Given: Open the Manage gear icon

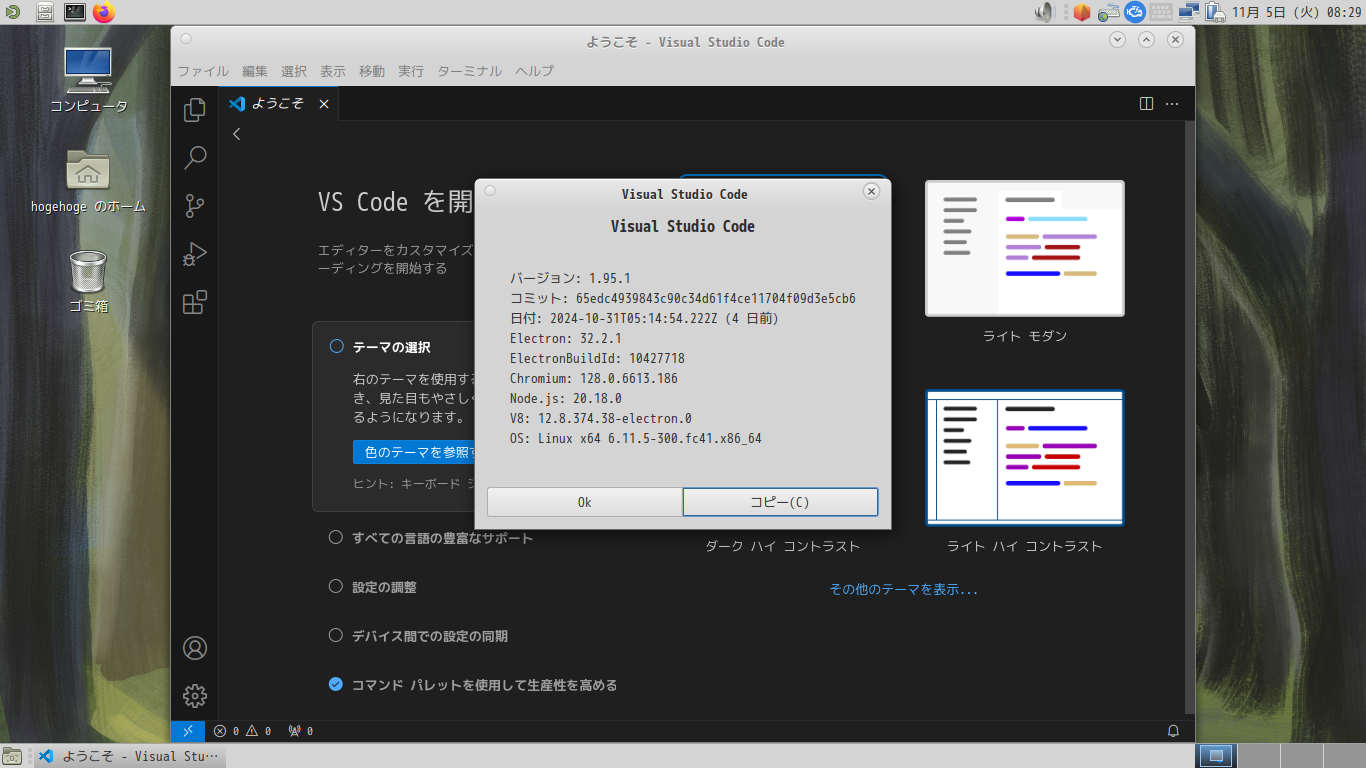Looking at the screenshot, I should pos(195,696).
